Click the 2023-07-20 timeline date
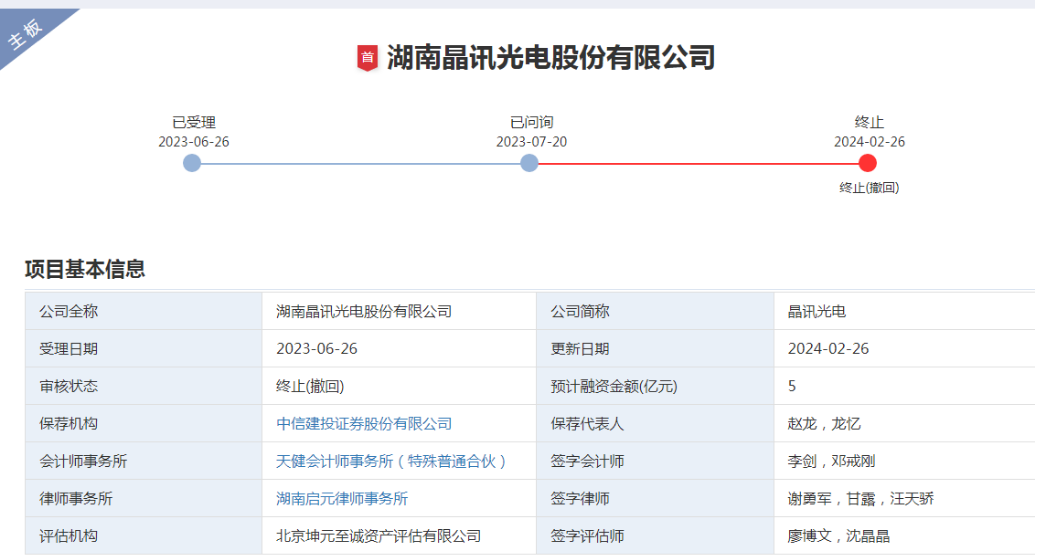 (x=532, y=141)
